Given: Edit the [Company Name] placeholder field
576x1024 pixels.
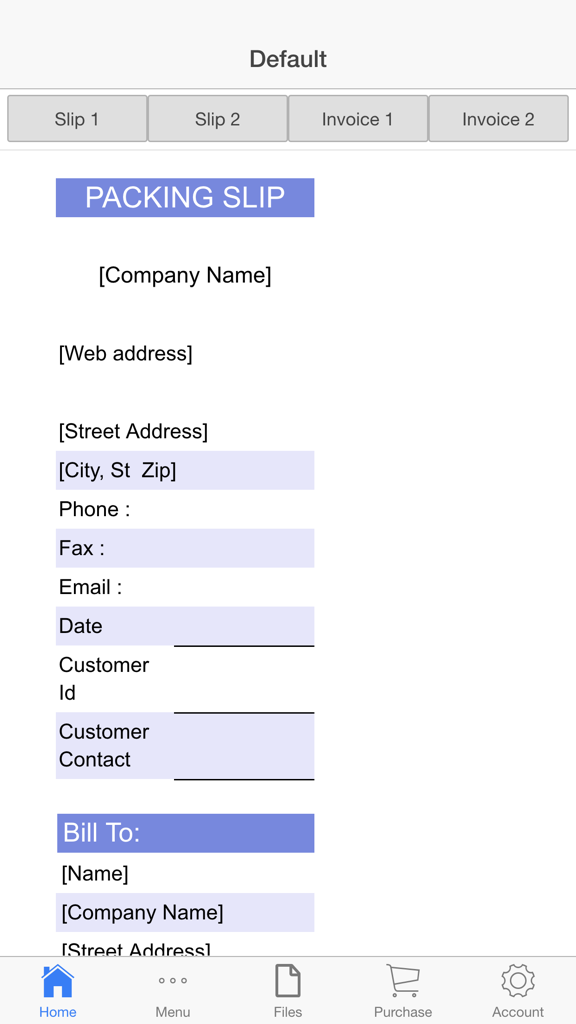Looking at the screenshot, I should [x=185, y=275].
